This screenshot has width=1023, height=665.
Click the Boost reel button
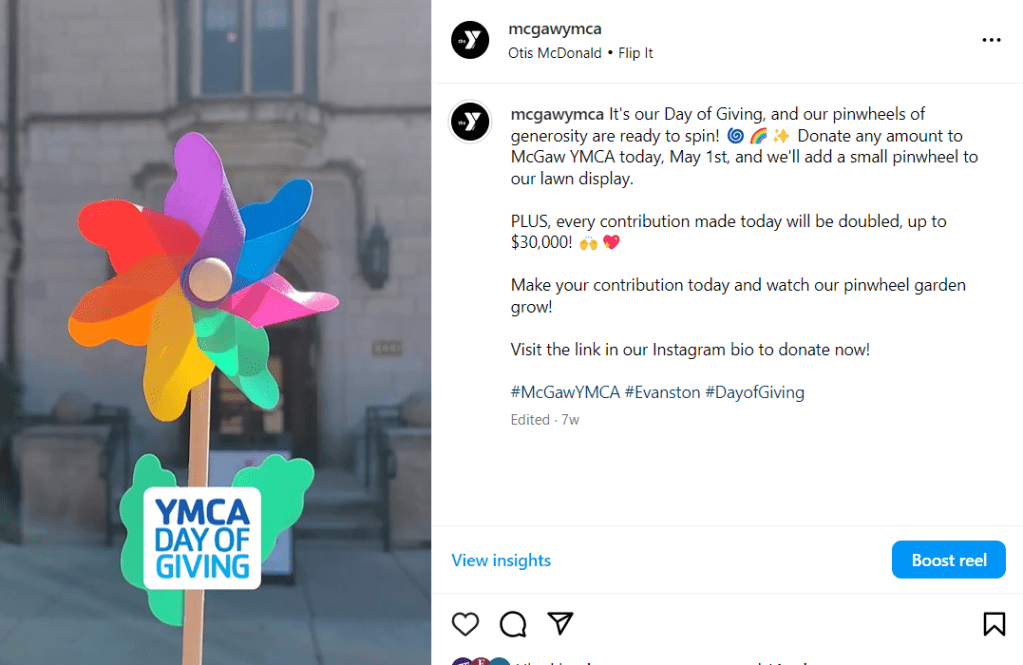point(948,560)
